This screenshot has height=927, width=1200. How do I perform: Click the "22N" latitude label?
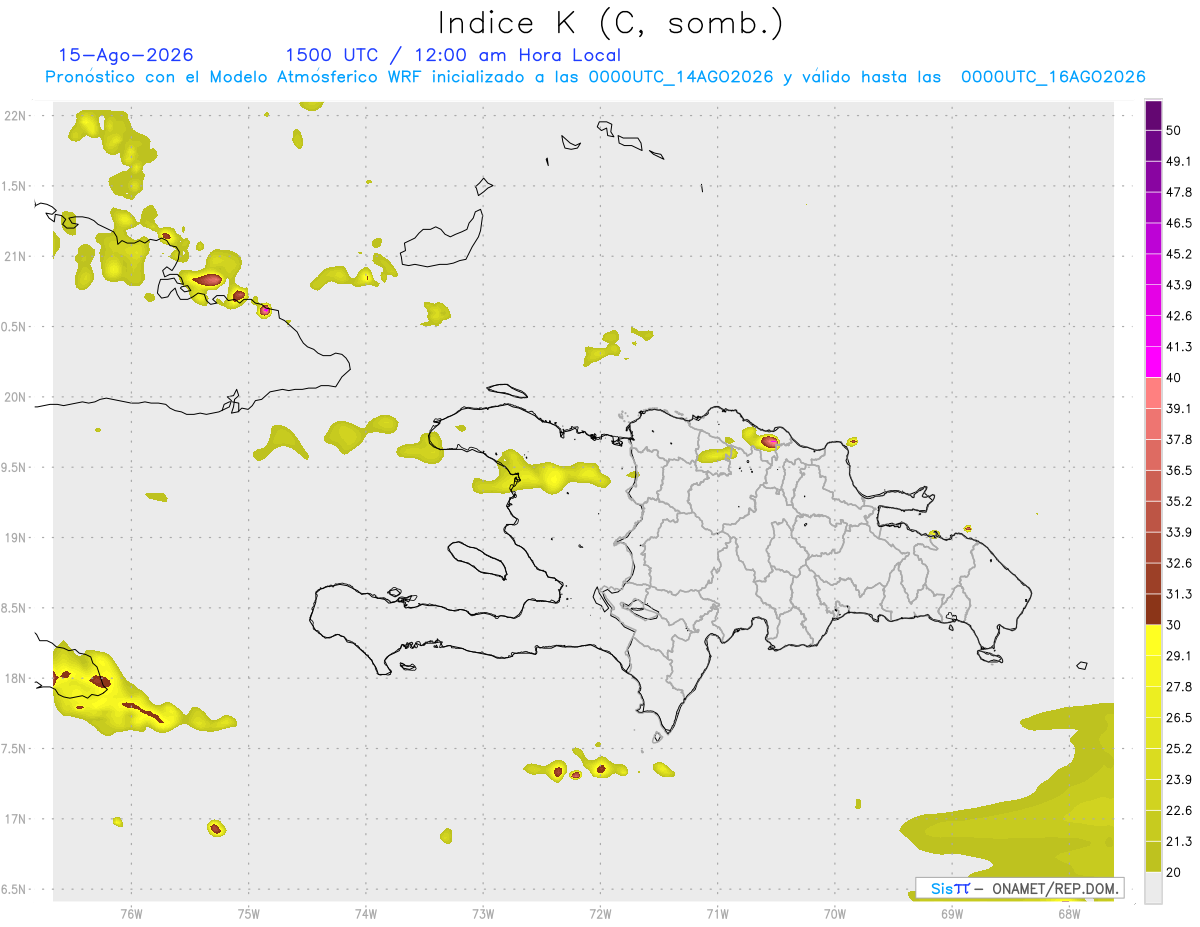tap(15, 116)
